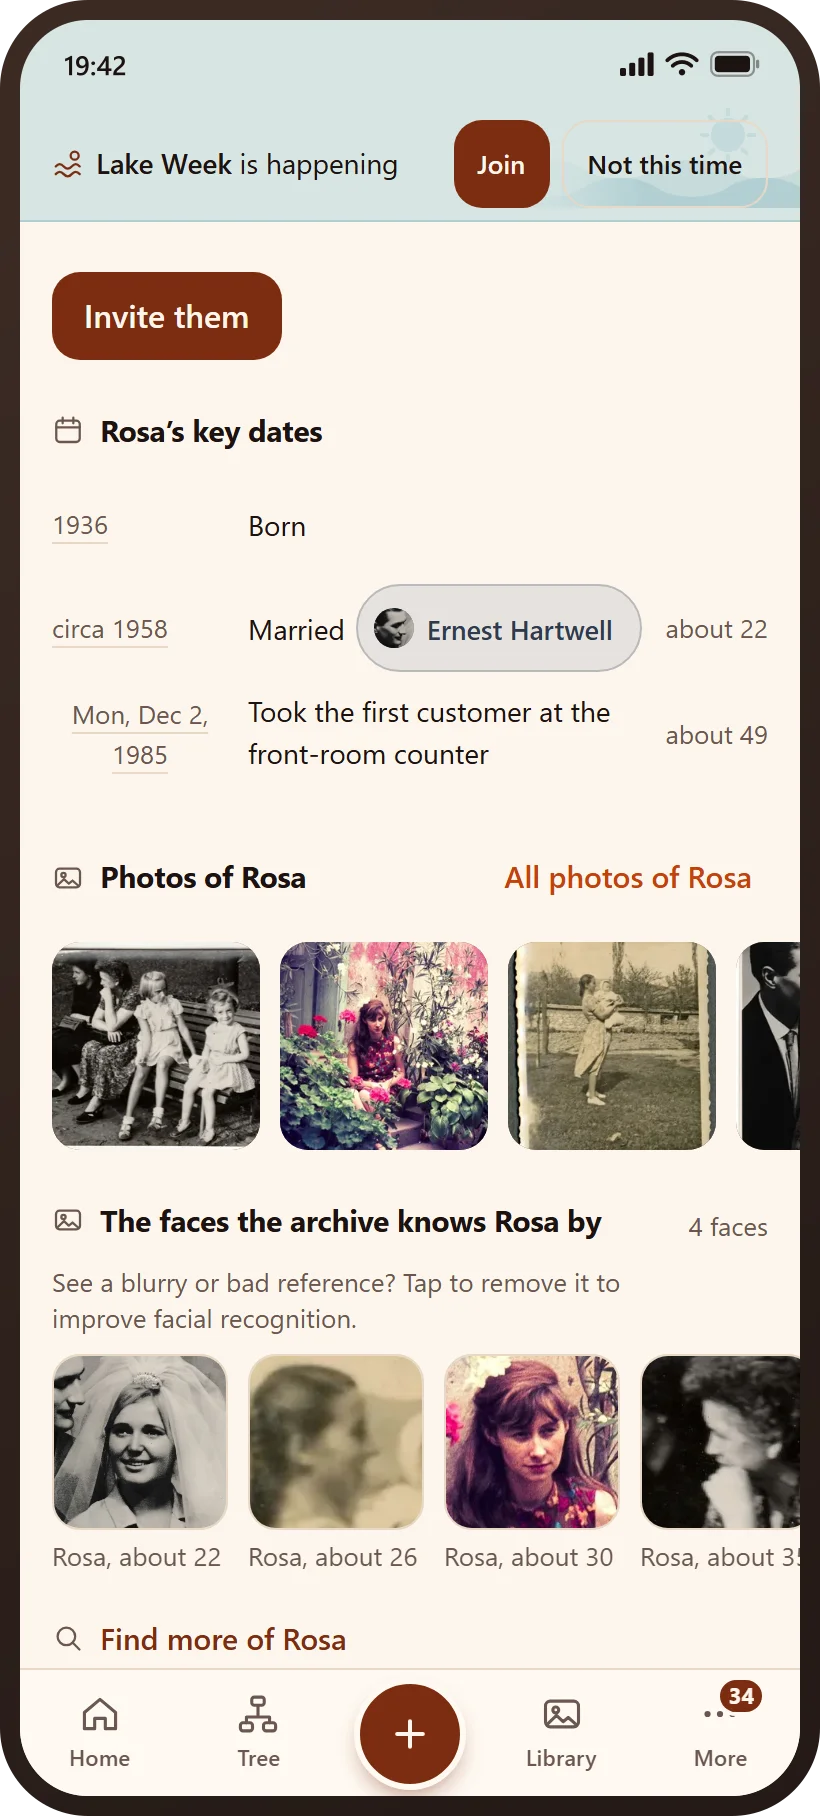The width and height of the screenshot is (820, 1816).
Task: Open the Library tab
Action: [561, 1732]
